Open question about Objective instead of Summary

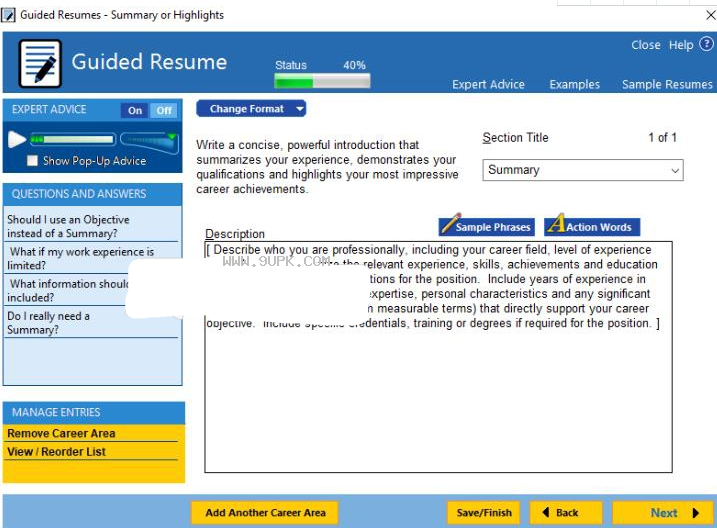(x=91, y=226)
